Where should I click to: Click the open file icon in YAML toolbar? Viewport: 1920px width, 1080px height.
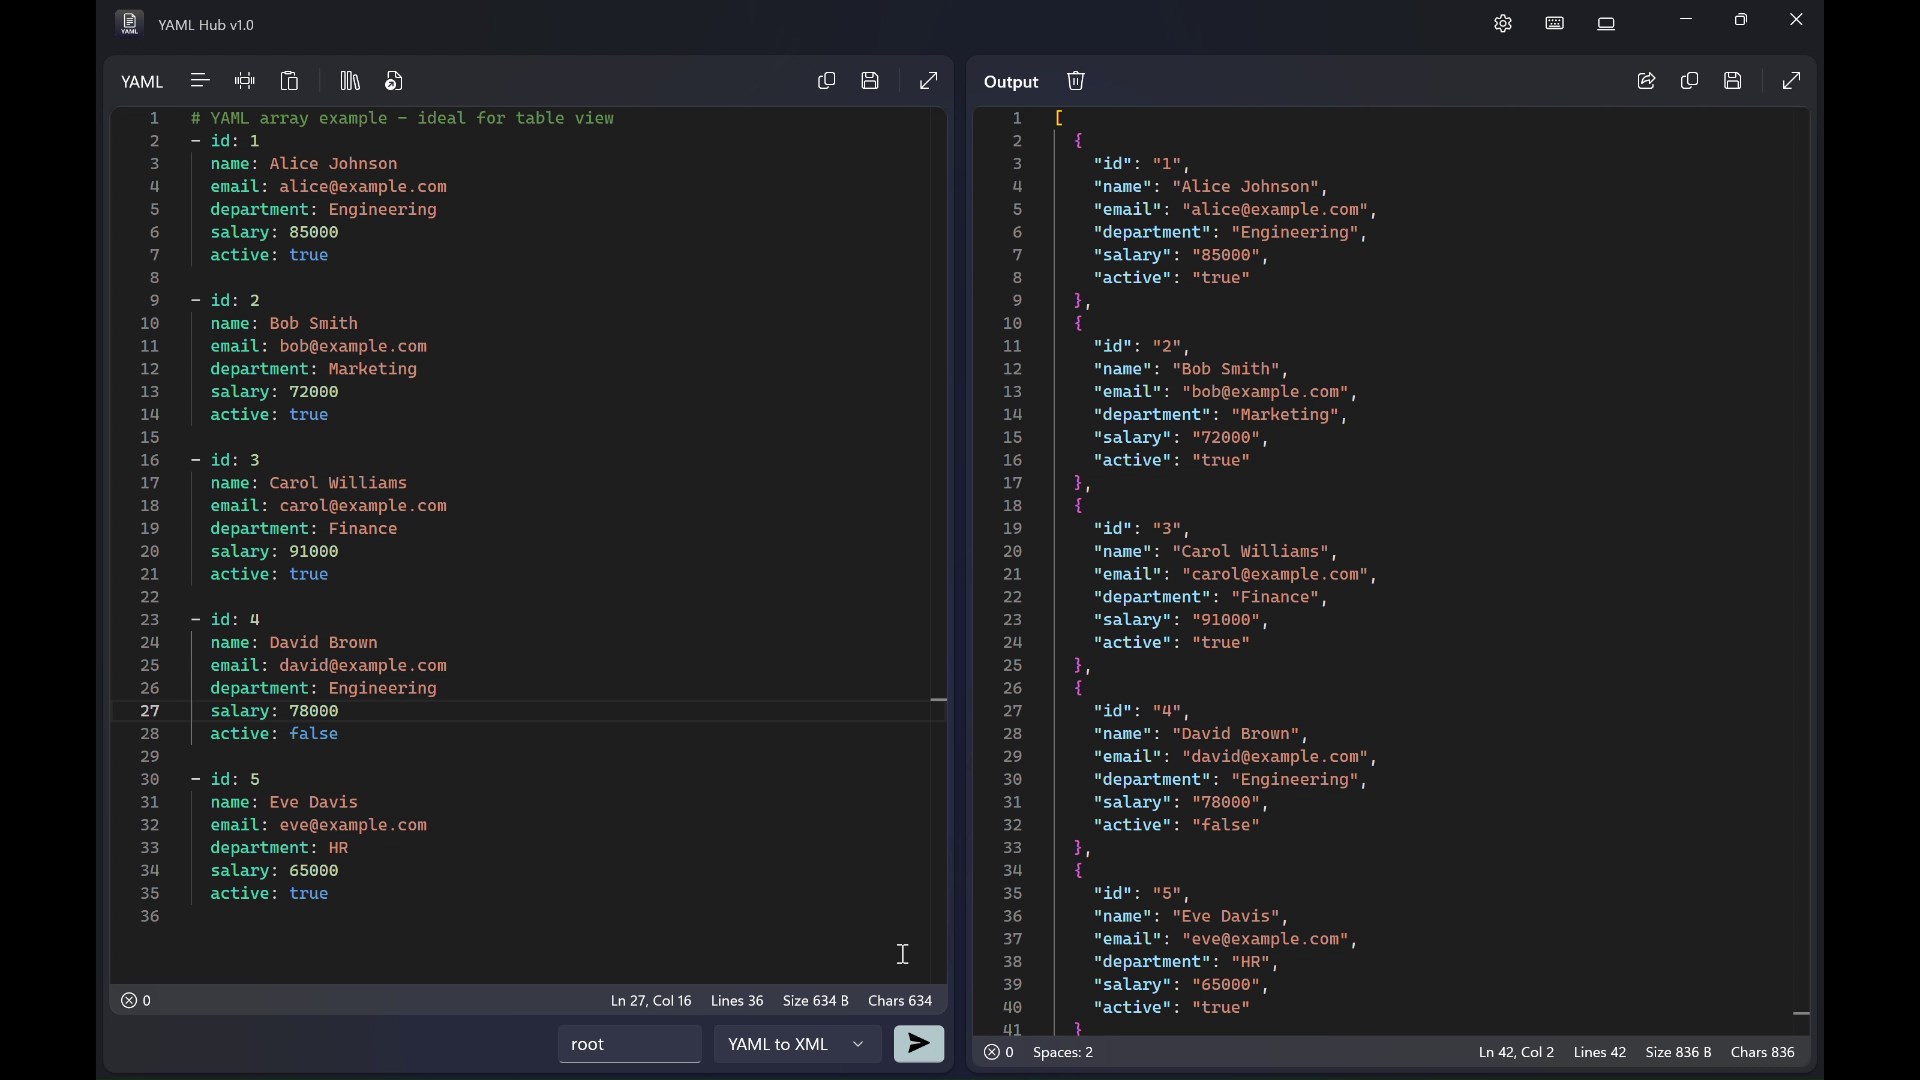(395, 81)
